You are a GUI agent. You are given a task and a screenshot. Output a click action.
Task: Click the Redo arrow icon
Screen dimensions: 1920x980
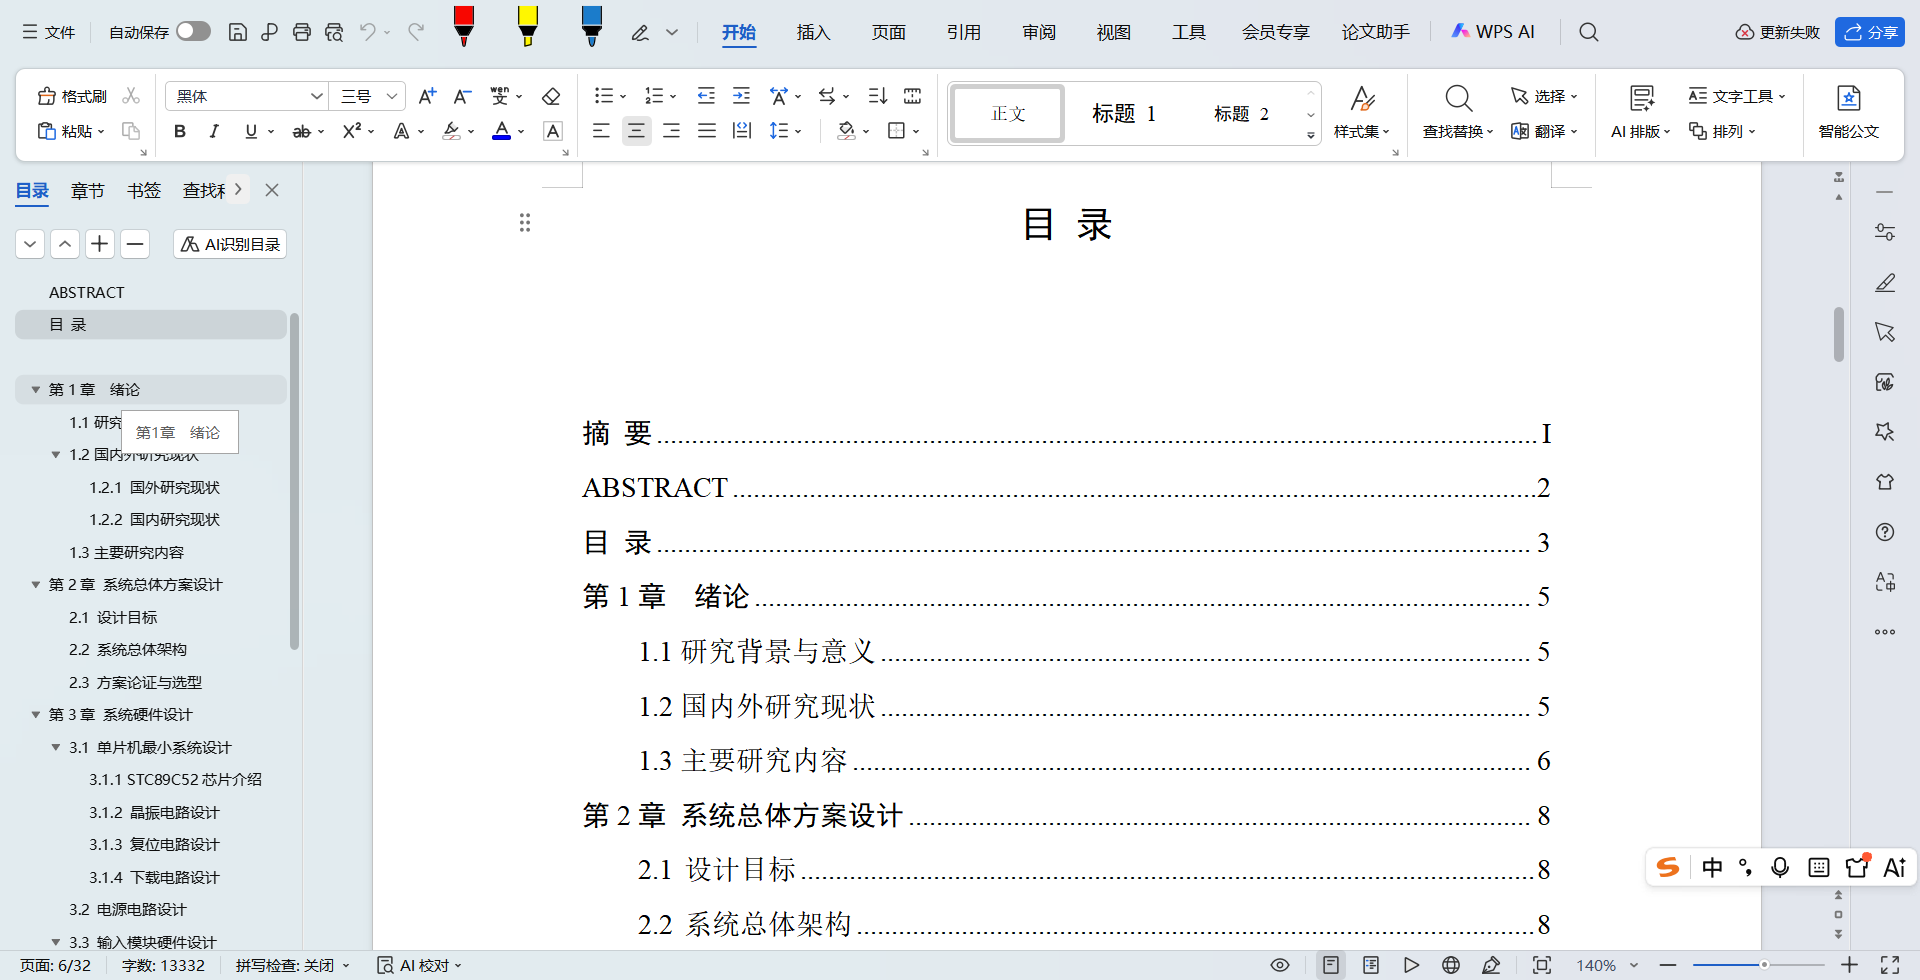(x=416, y=32)
